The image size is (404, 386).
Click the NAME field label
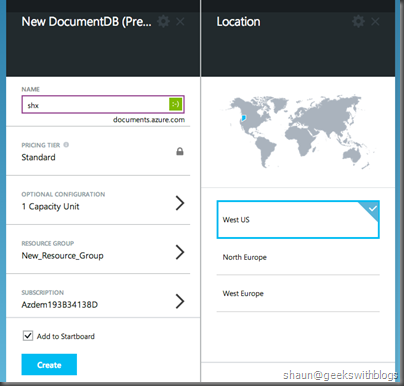coord(31,89)
